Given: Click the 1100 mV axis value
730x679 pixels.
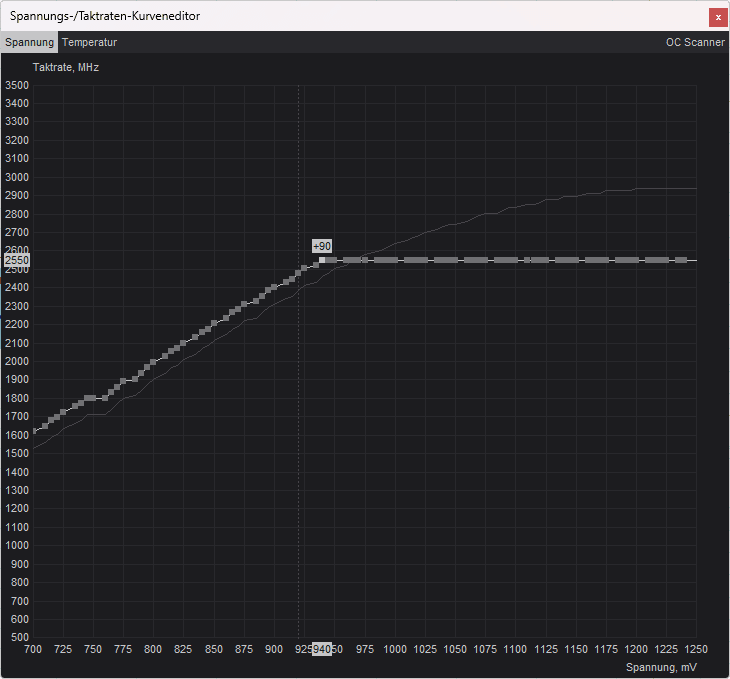Looking at the screenshot, I should (515, 649).
